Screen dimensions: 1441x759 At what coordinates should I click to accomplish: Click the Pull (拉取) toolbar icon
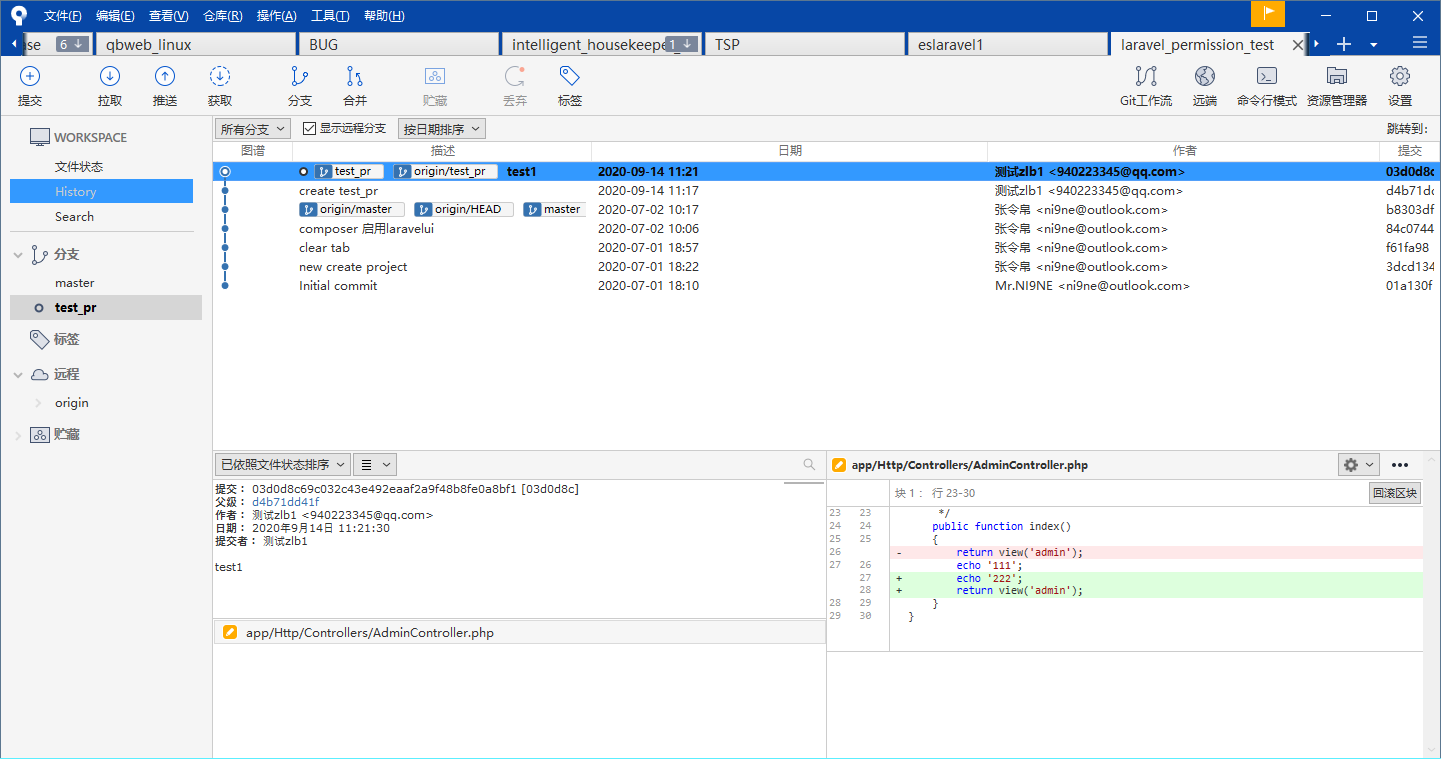110,77
